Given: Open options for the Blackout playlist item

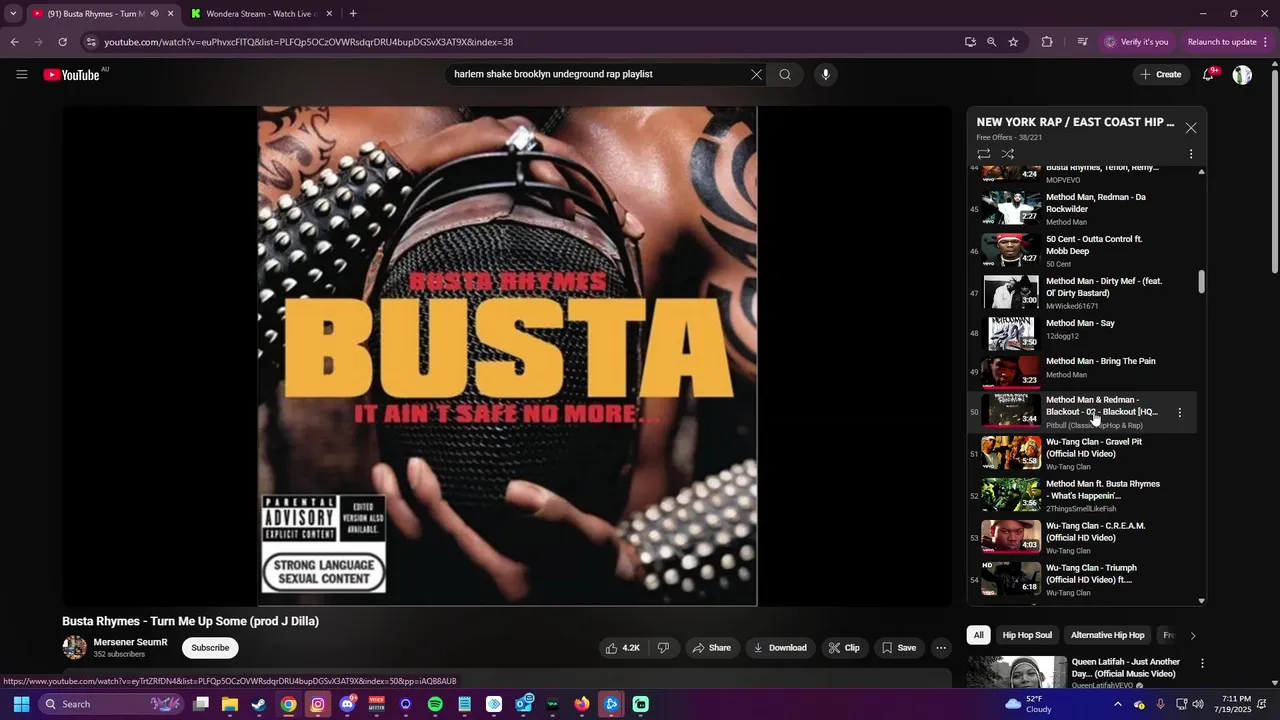Looking at the screenshot, I should pos(1179,412).
